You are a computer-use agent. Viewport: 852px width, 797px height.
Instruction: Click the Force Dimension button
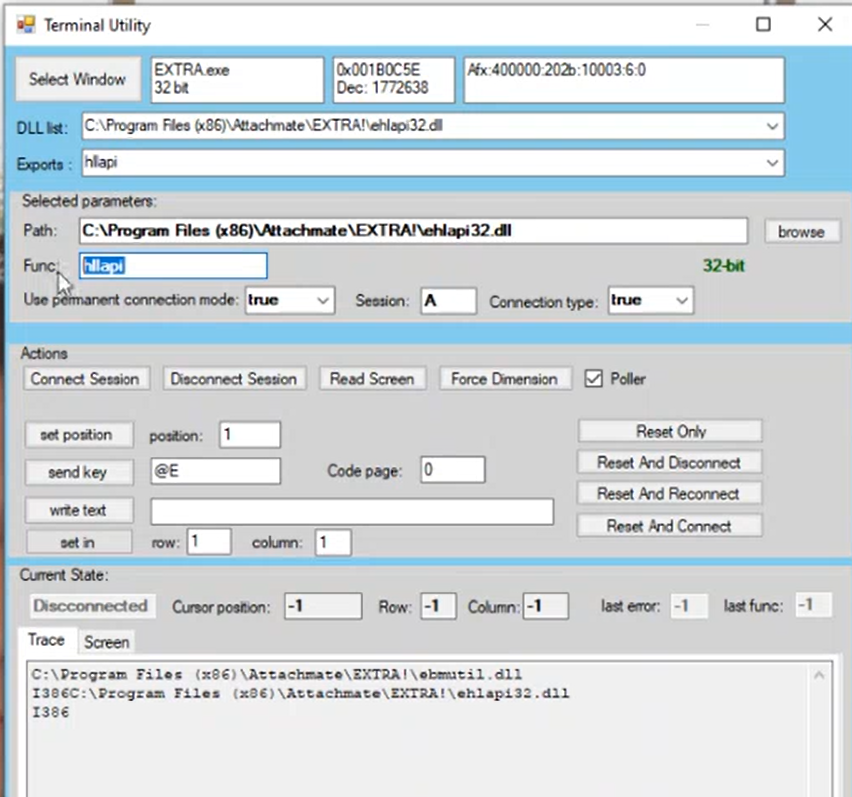coord(504,379)
